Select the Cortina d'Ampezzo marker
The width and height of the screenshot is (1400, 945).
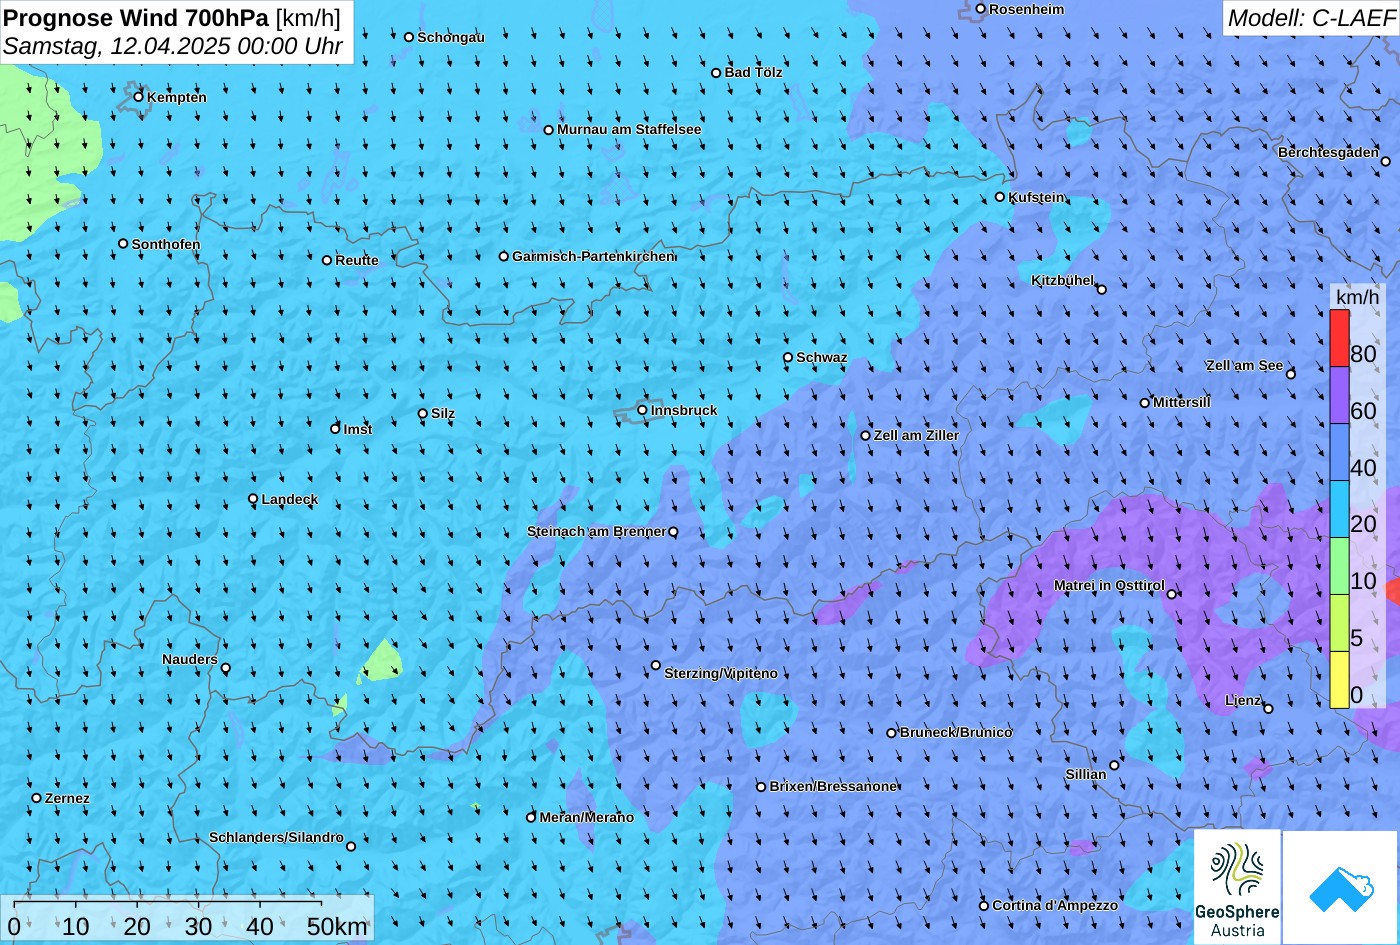pos(983,905)
